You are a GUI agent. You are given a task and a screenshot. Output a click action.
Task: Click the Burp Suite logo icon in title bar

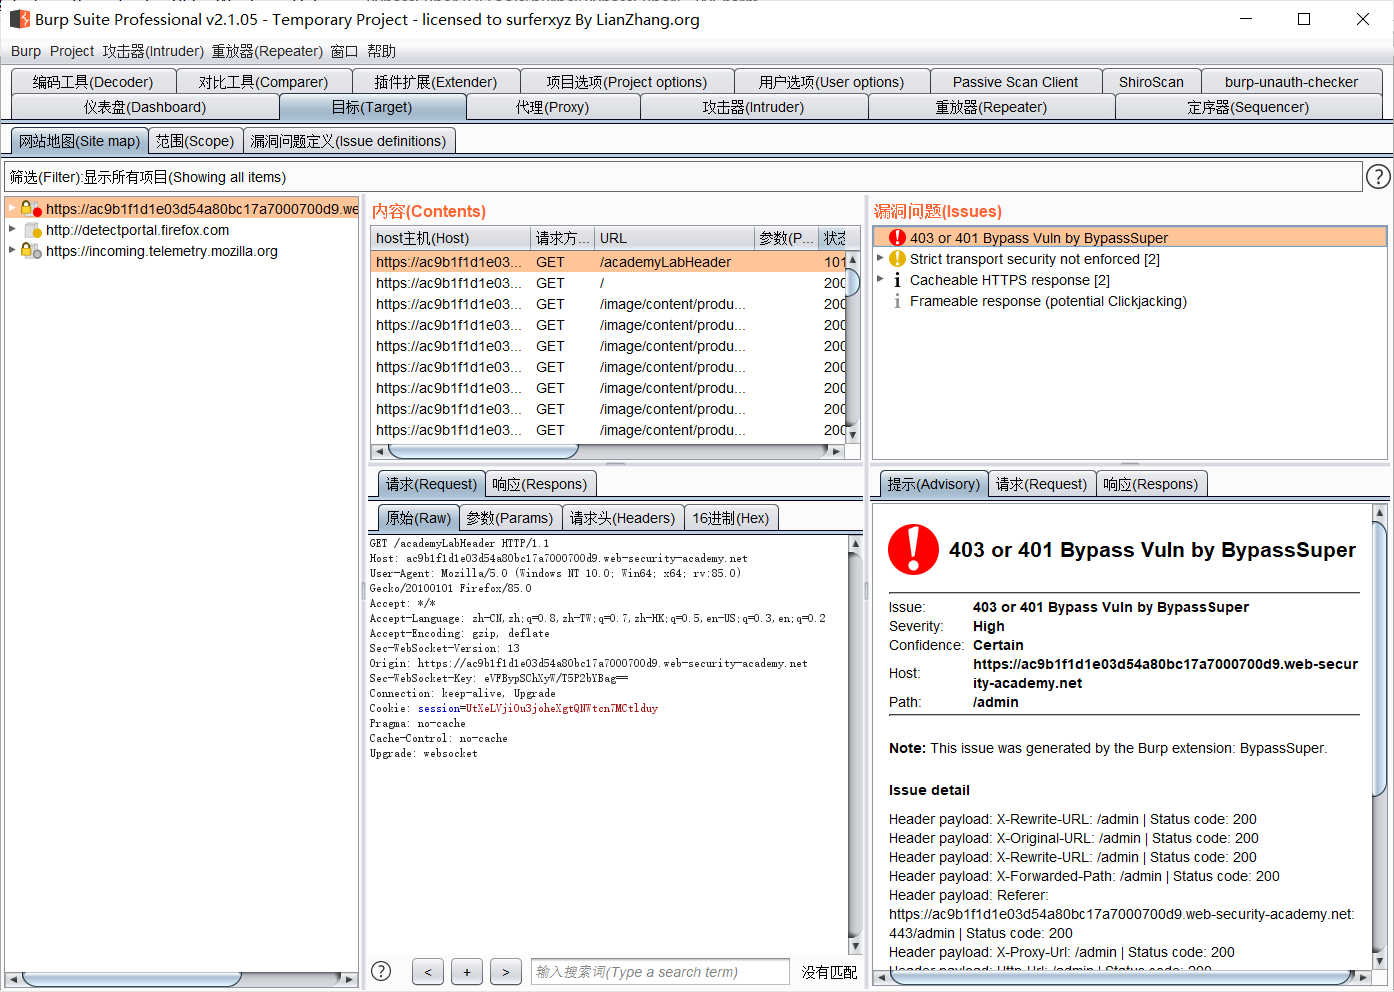[x=19, y=19]
